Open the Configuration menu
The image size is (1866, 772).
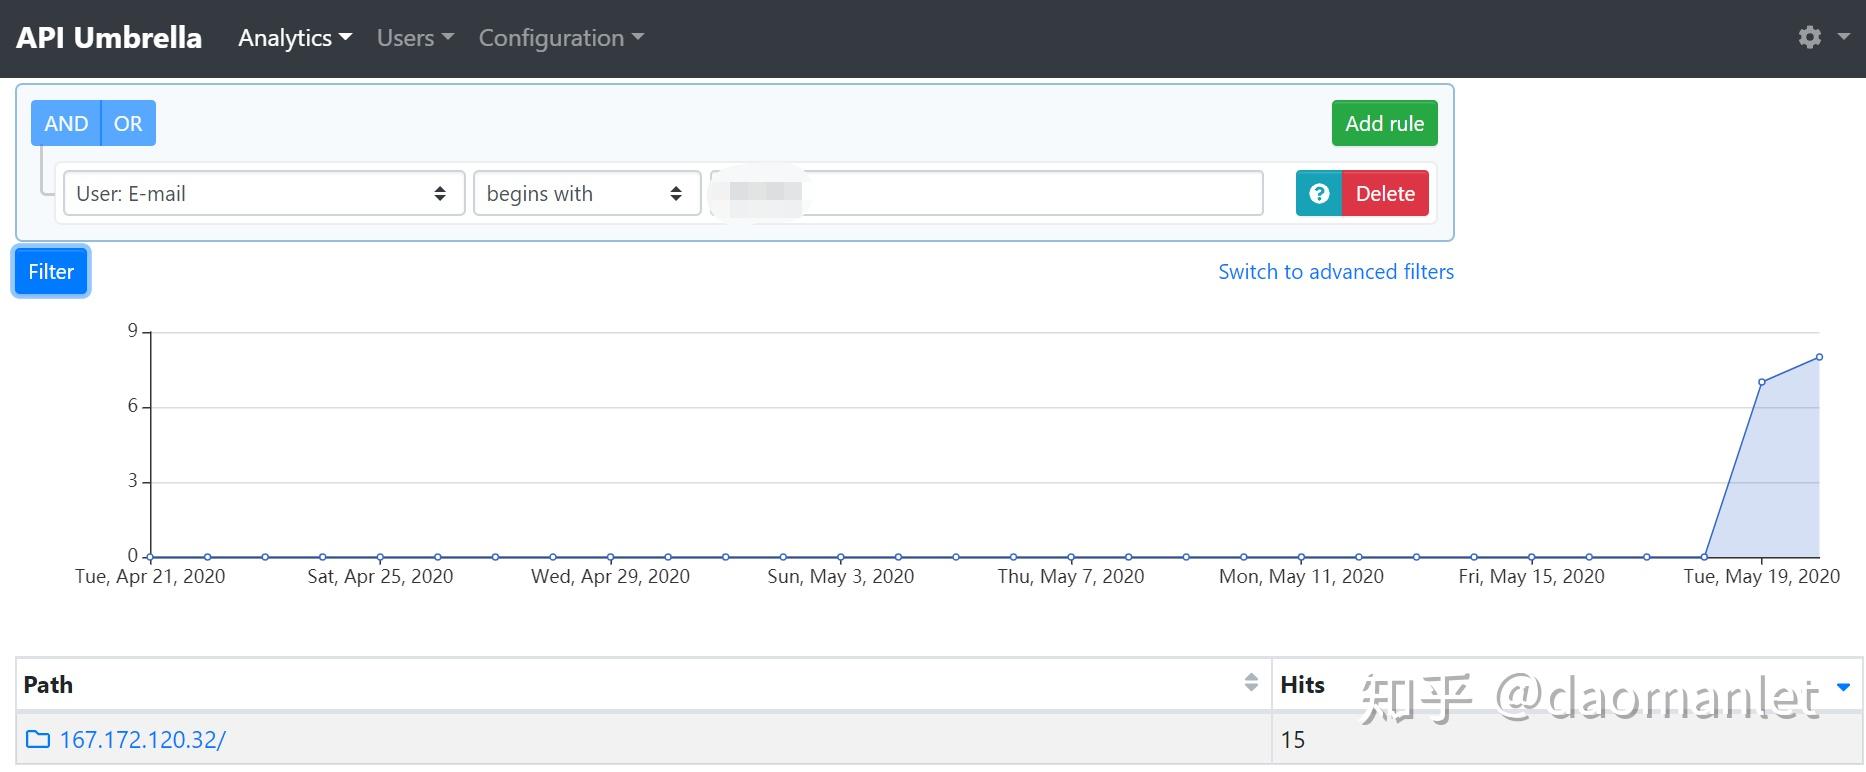[x=561, y=38]
